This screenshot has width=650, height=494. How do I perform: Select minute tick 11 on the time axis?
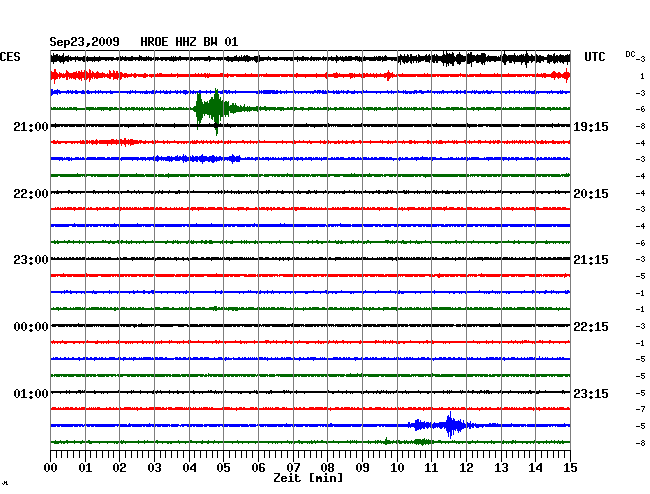(431, 467)
